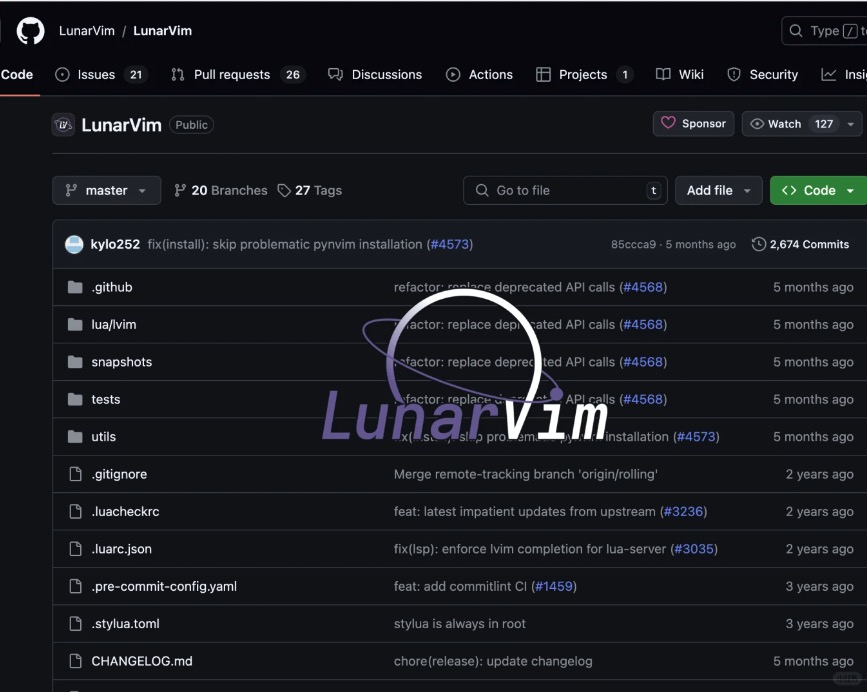Click kylo252's avatar next to the commit message
The height and width of the screenshot is (692, 867).
click(x=74, y=244)
